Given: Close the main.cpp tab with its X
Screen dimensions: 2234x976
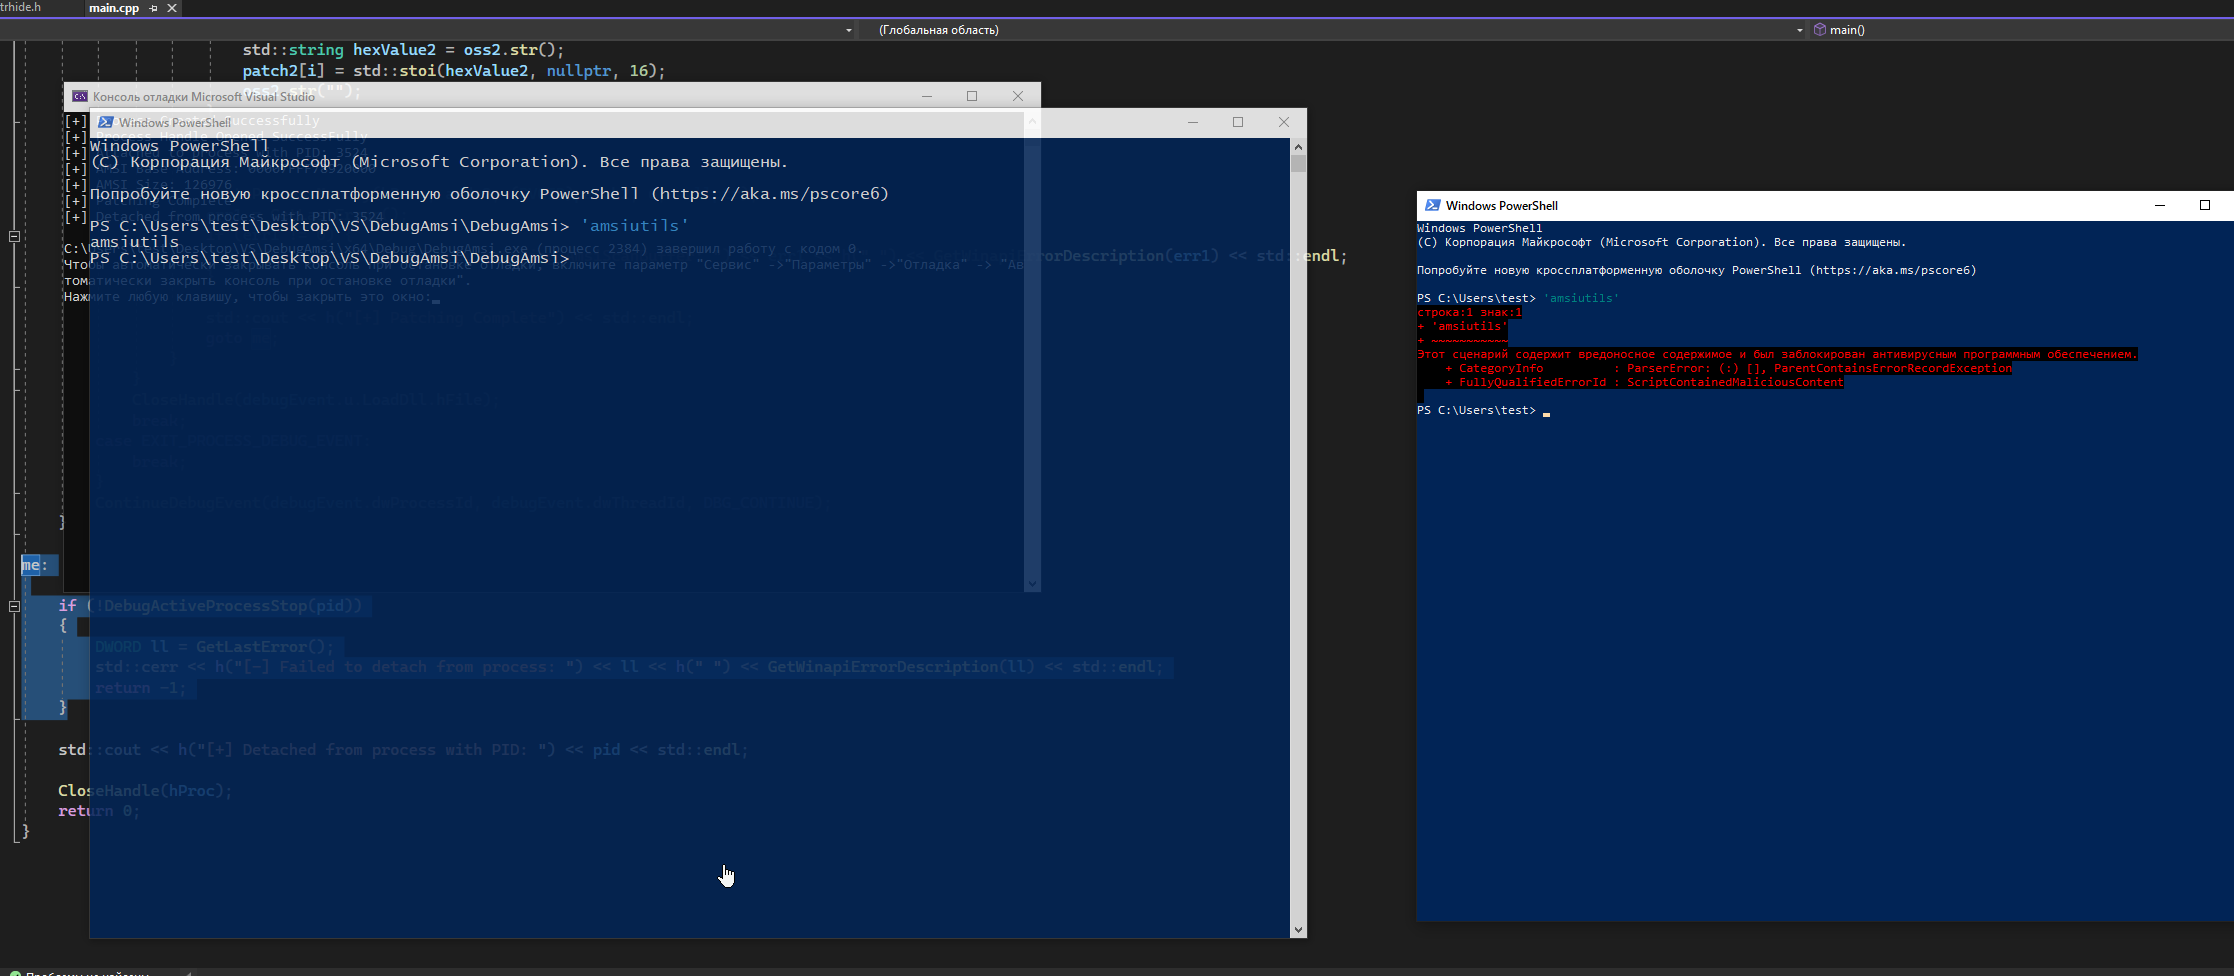Looking at the screenshot, I should (172, 8).
